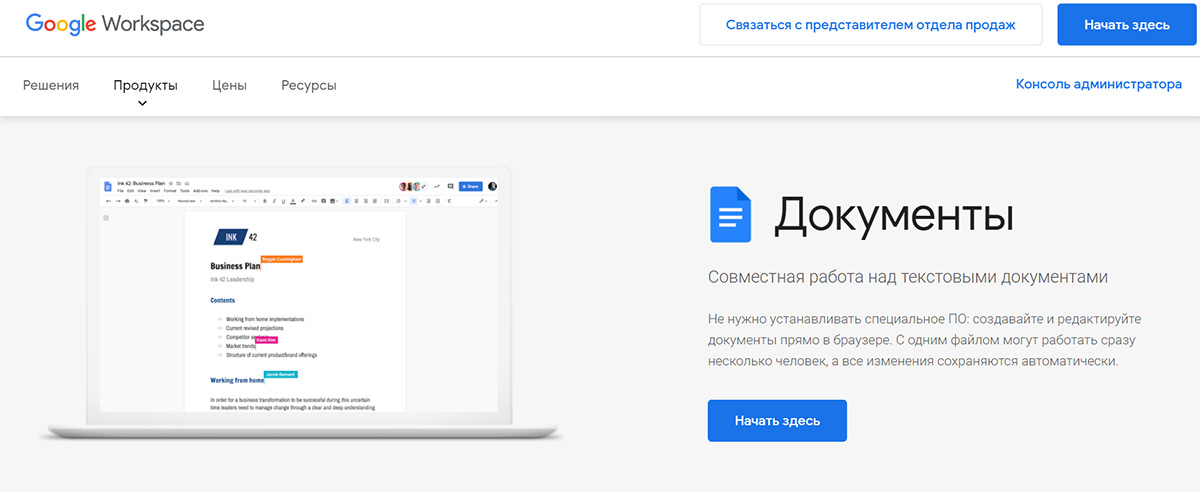Click the laptop Docs preview image
The image size is (1200, 492).
click(300, 303)
